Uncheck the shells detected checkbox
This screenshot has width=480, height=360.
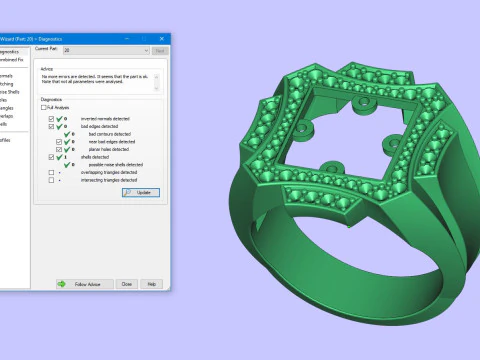click(51, 157)
